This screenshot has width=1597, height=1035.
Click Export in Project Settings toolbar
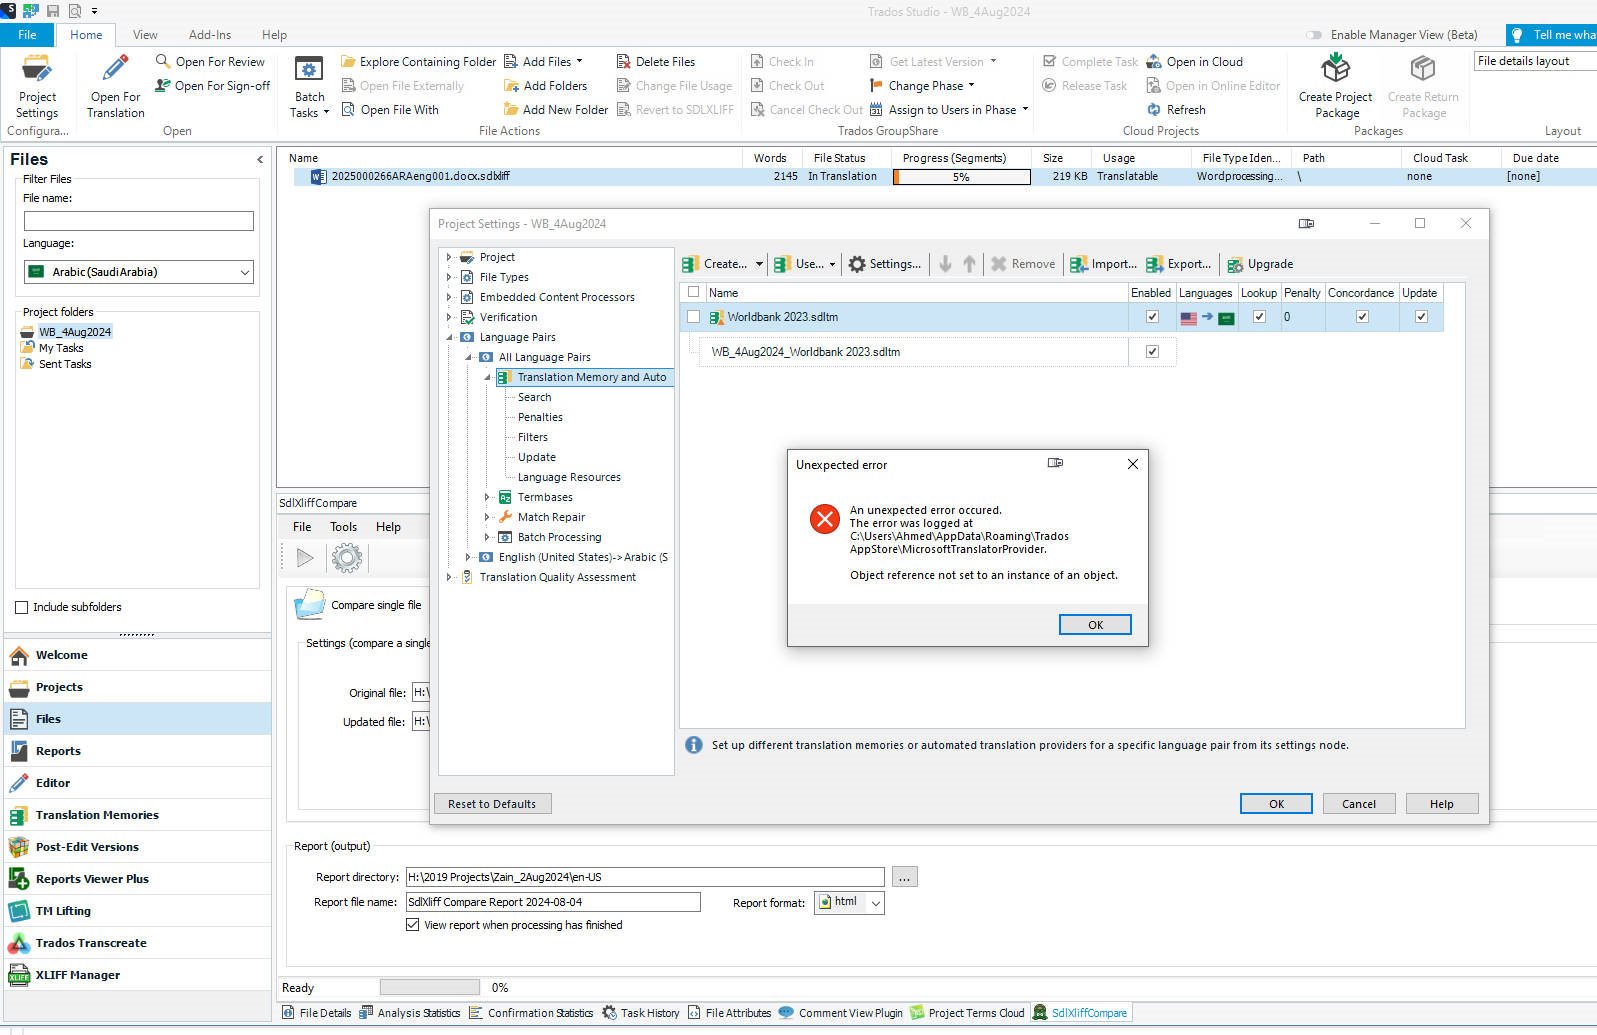[1179, 264]
